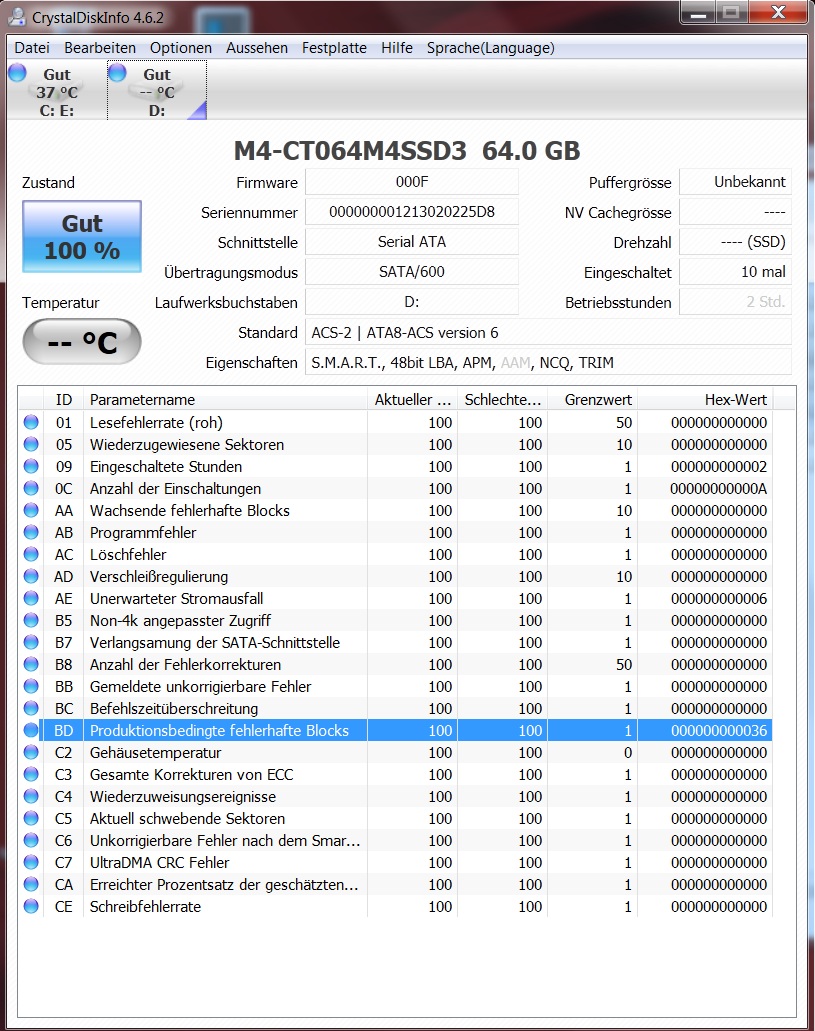Click status orb for Non-4k angepasster Zugriff
Viewport: 815px width, 1031px height.
[x=31, y=620]
